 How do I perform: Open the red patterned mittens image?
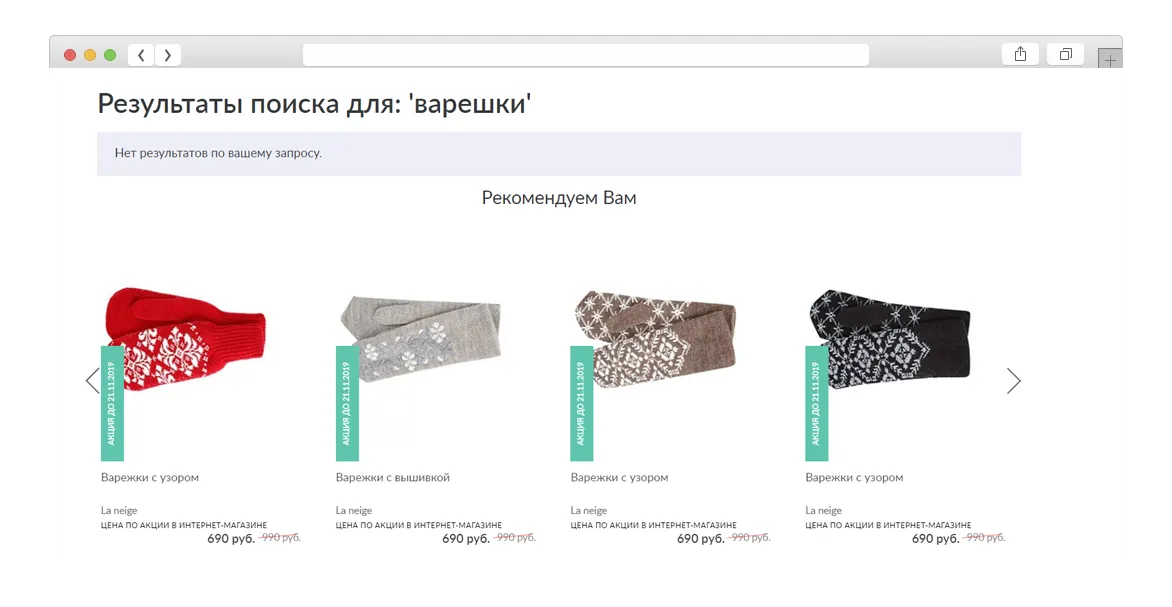click(x=185, y=340)
